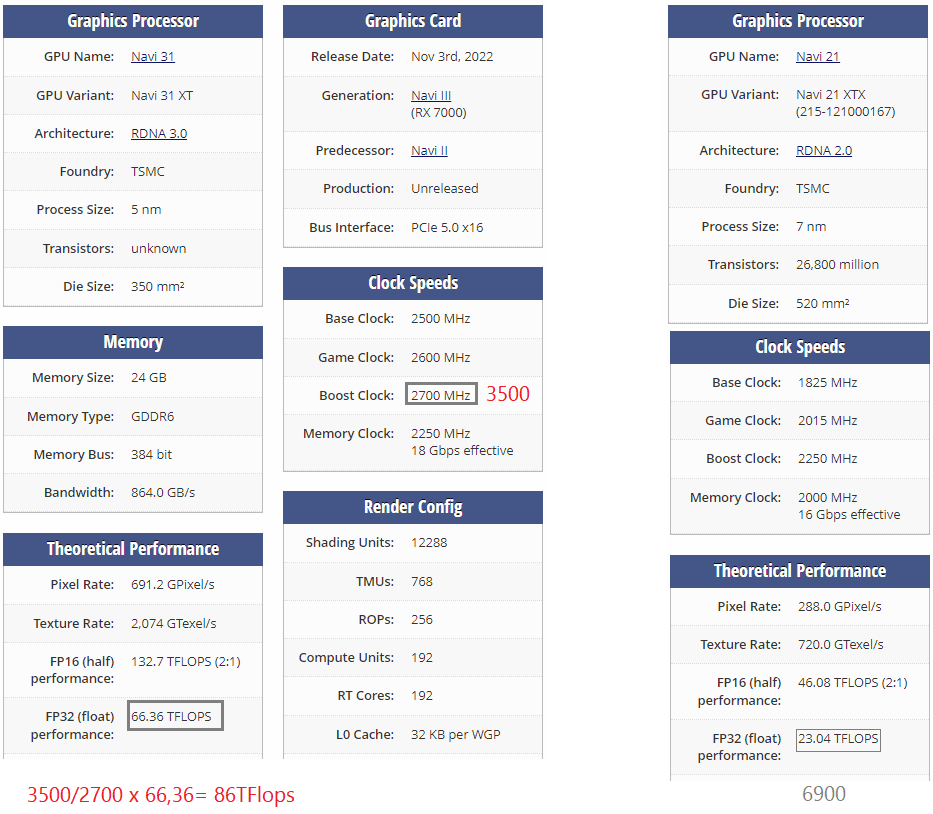
Task: Click the 7 nm process size value
Action: pyautogui.click(x=811, y=227)
